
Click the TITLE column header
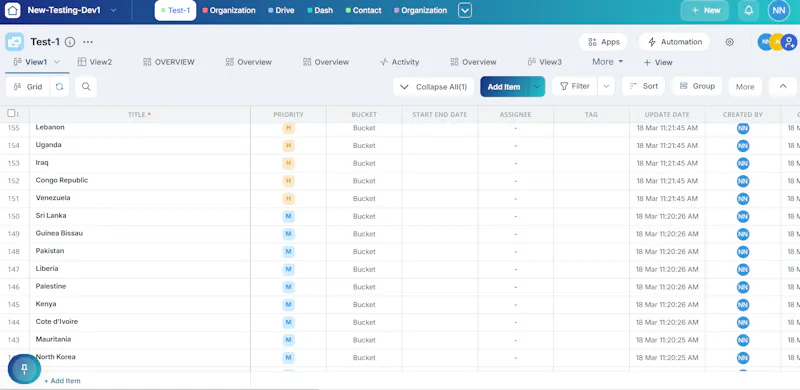(x=139, y=114)
